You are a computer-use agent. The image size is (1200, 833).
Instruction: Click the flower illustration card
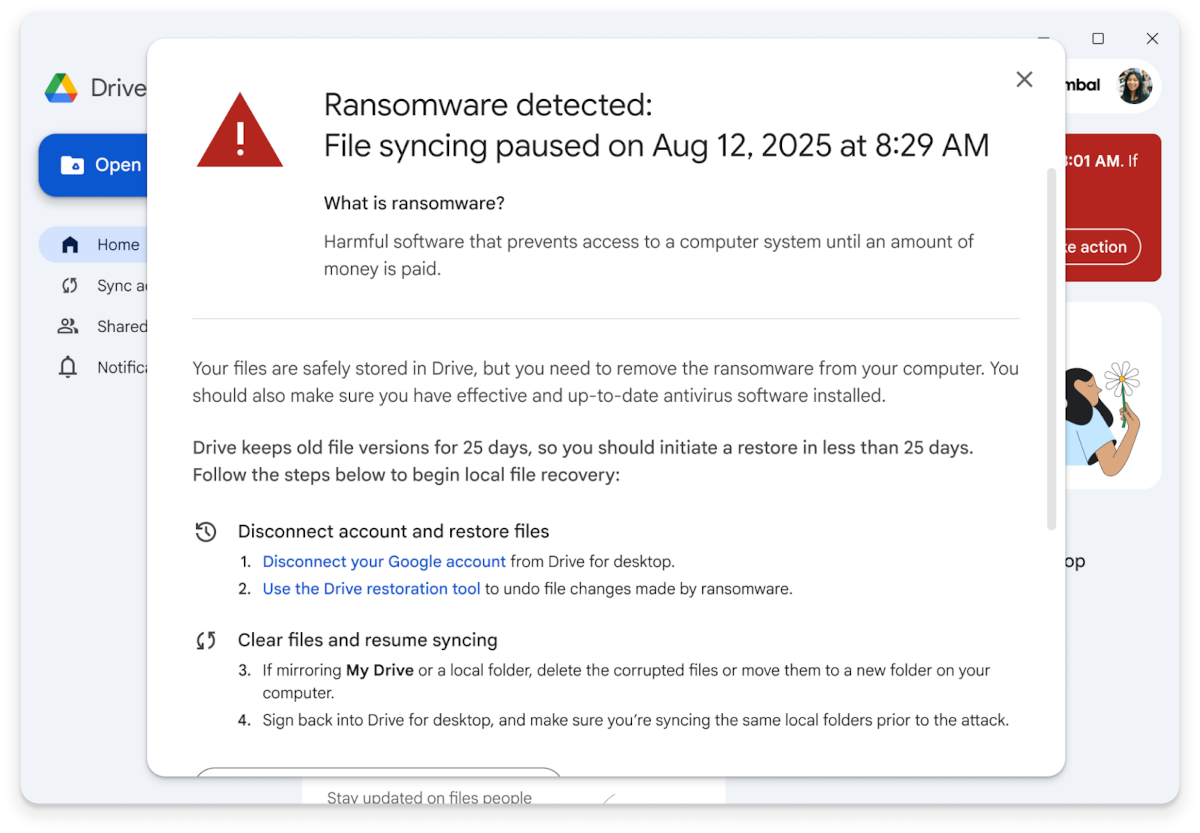pos(1112,394)
